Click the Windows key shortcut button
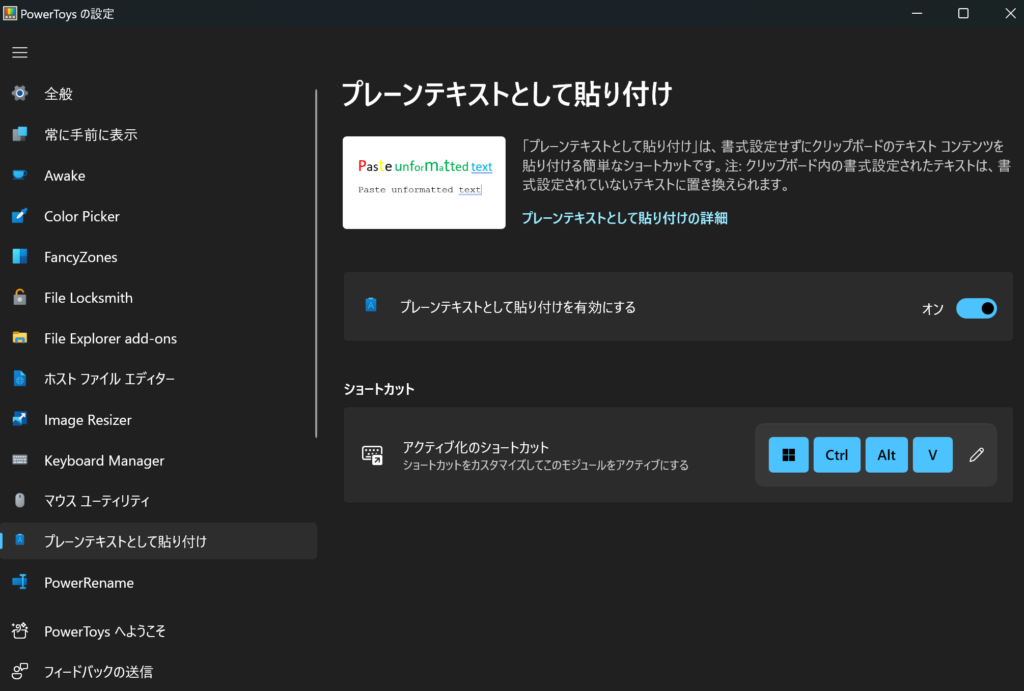The image size is (1024, 691). pyautogui.click(x=788, y=455)
